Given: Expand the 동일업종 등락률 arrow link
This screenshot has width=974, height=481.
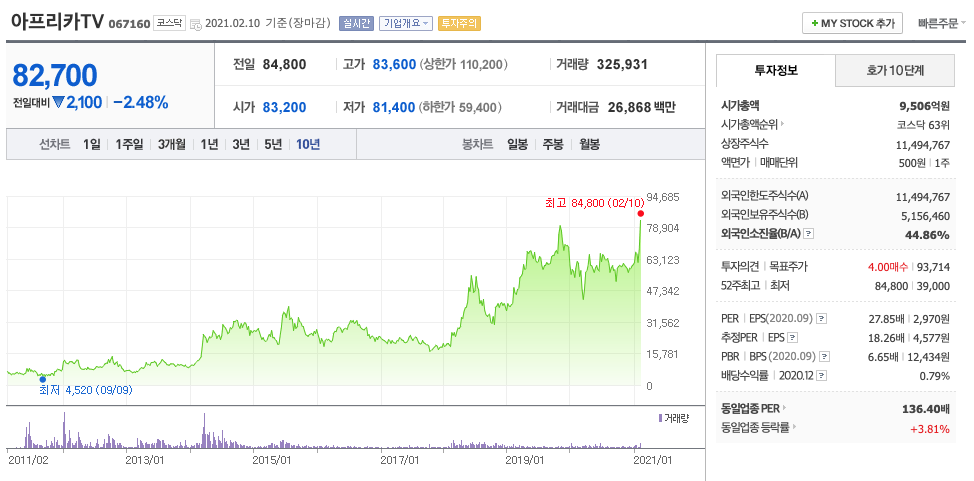Looking at the screenshot, I should click(x=794, y=428).
